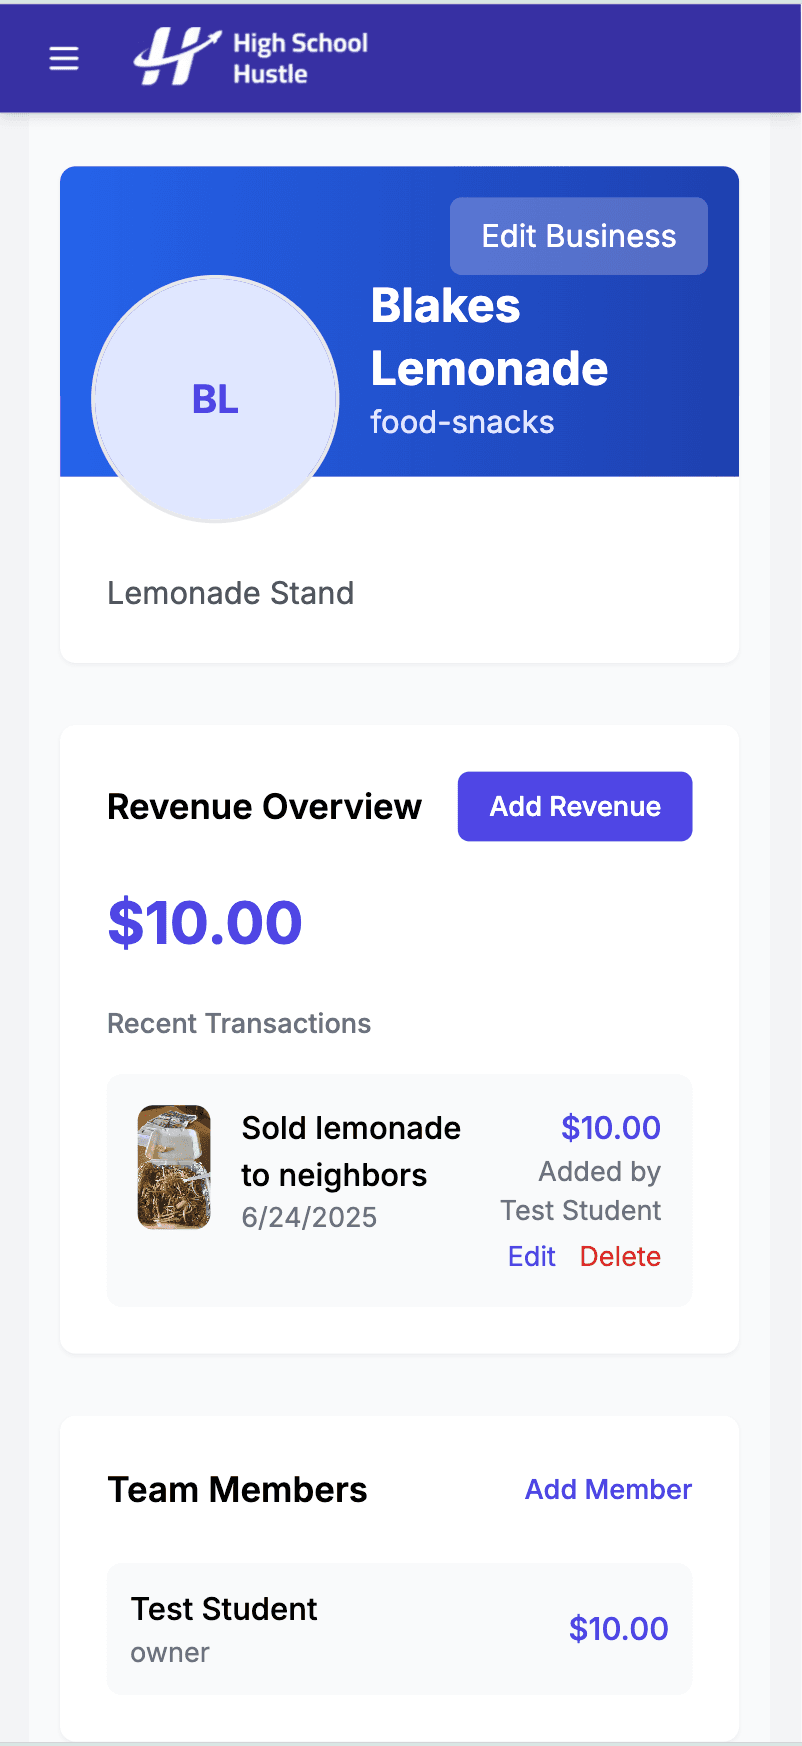This screenshot has height=1746, width=802.
Task: Edit the lemonade sale transaction
Action: click(x=531, y=1256)
